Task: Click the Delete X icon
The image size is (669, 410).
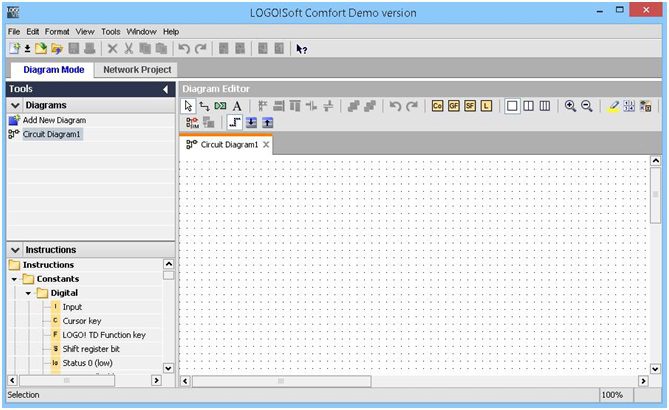Action: click(113, 49)
